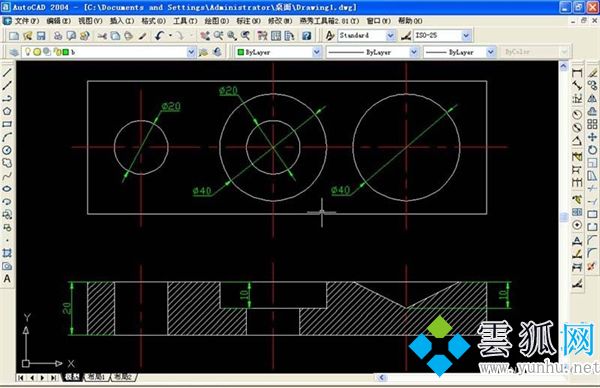Toggle layer freeze sun icon
Screen dimensions: 600x388
coord(37,52)
